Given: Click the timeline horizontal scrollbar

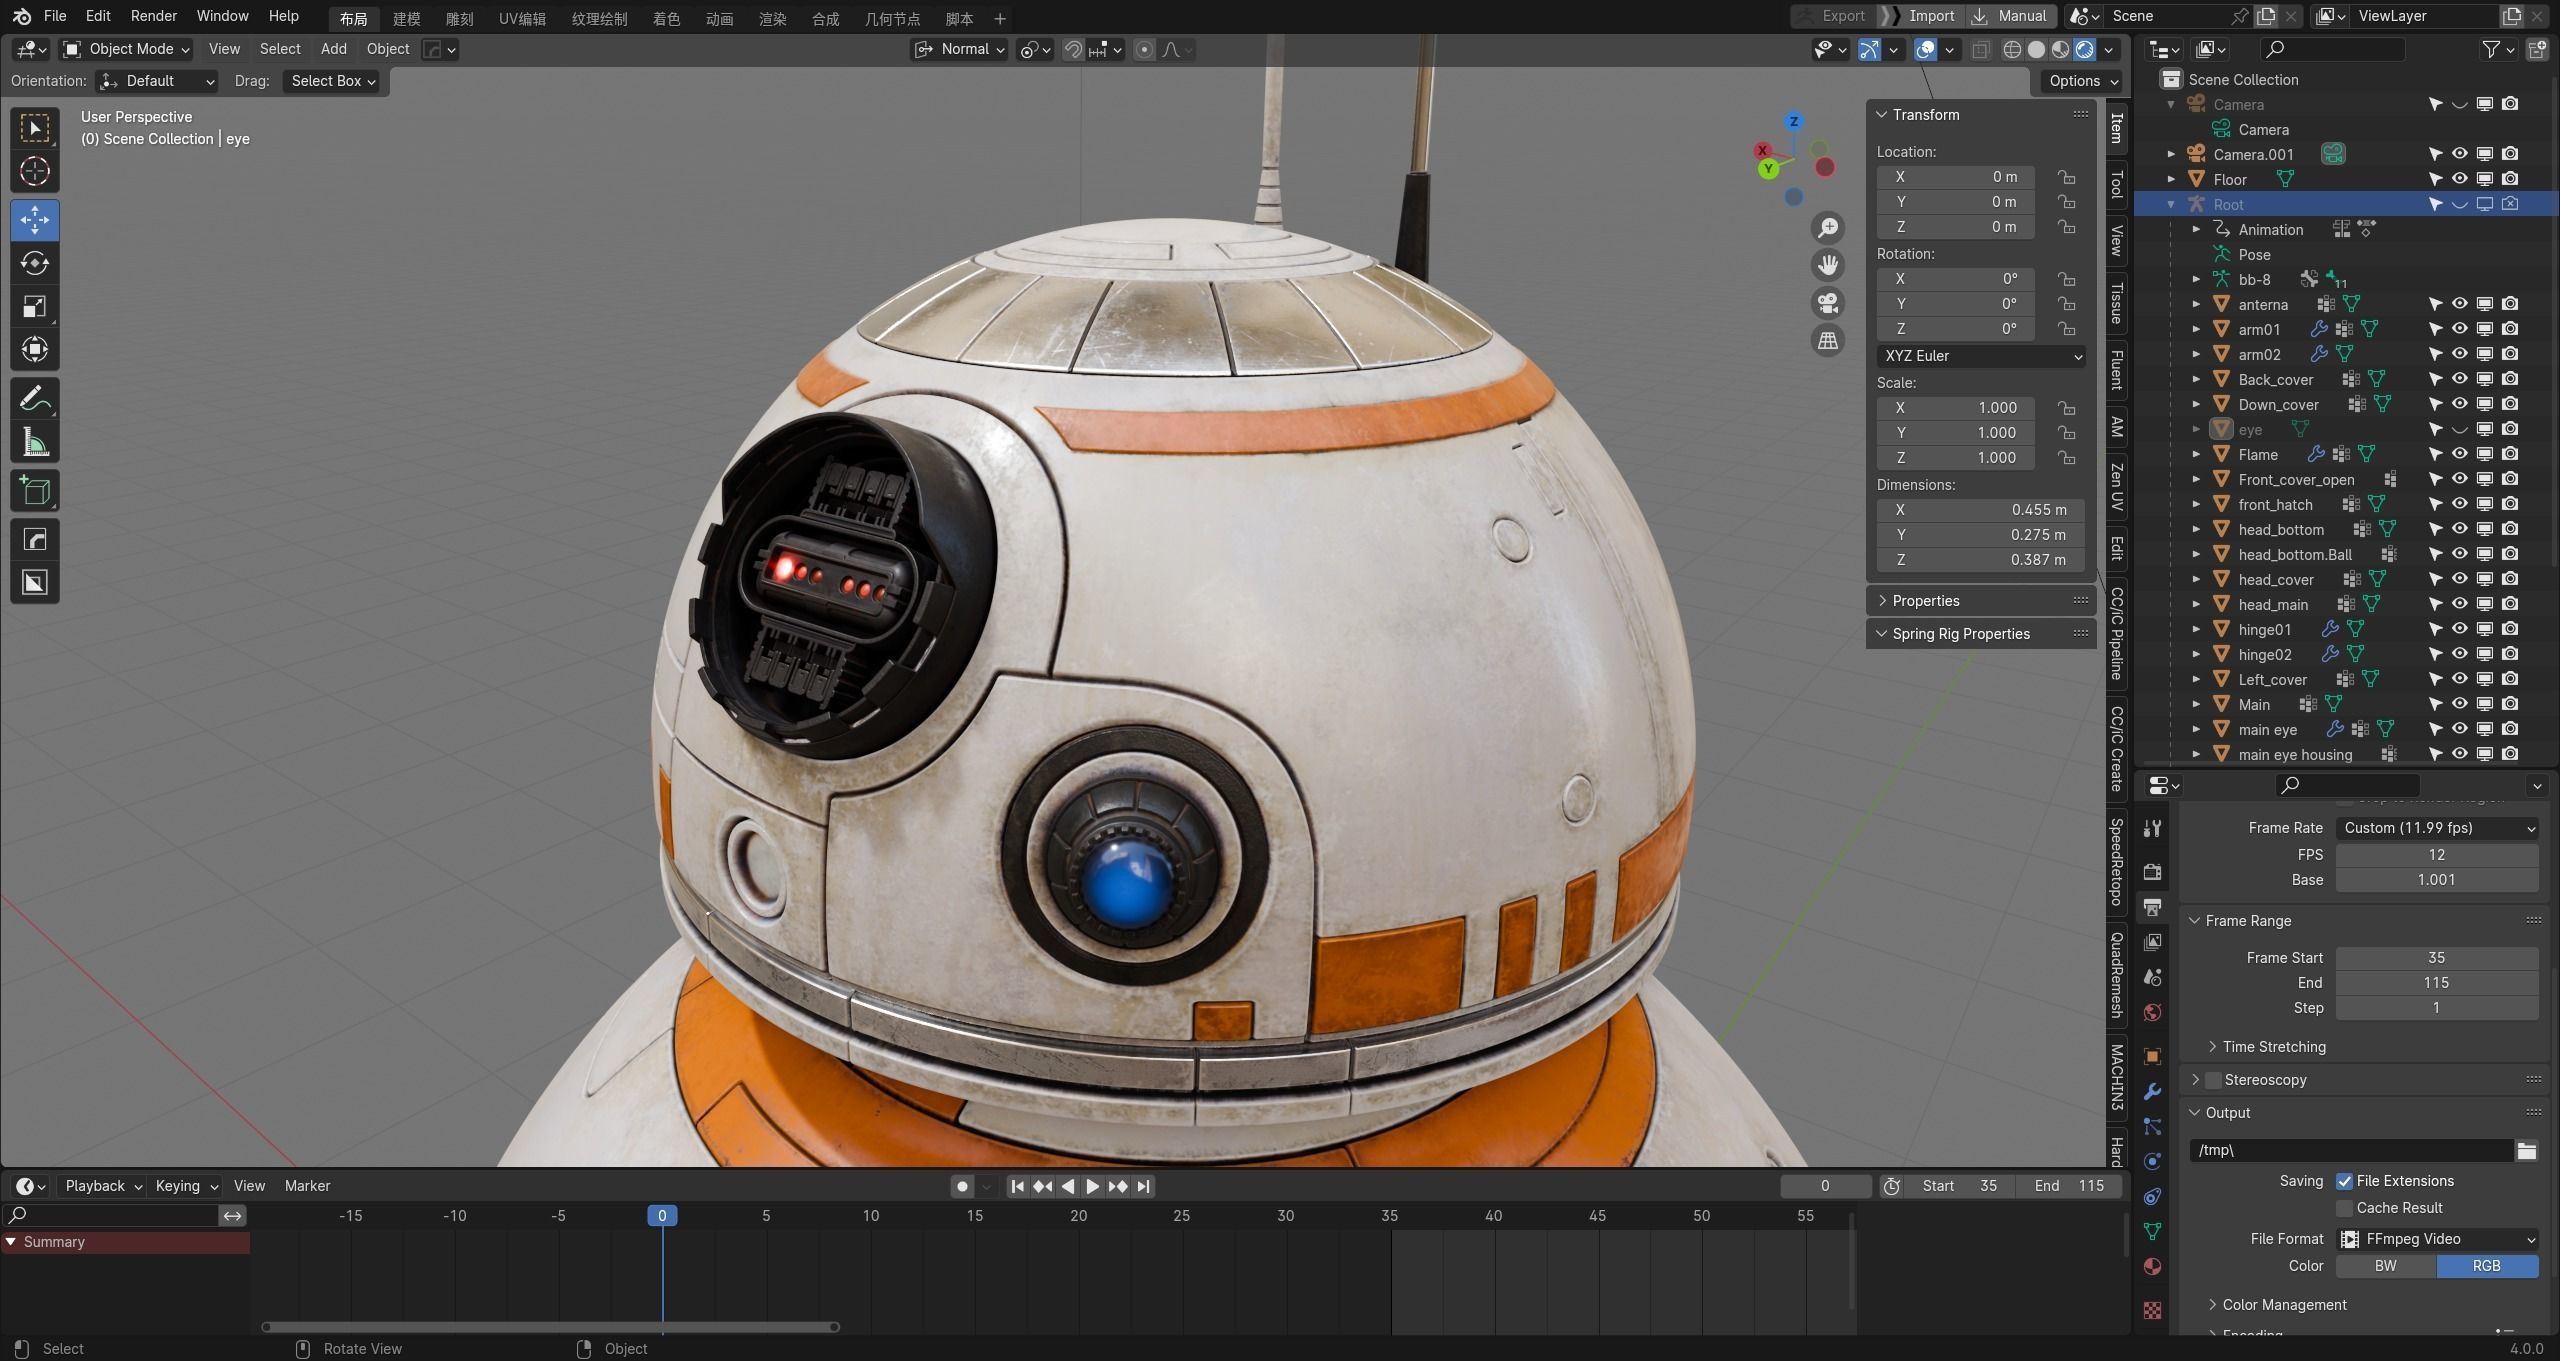Looking at the screenshot, I should coord(550,1327).
